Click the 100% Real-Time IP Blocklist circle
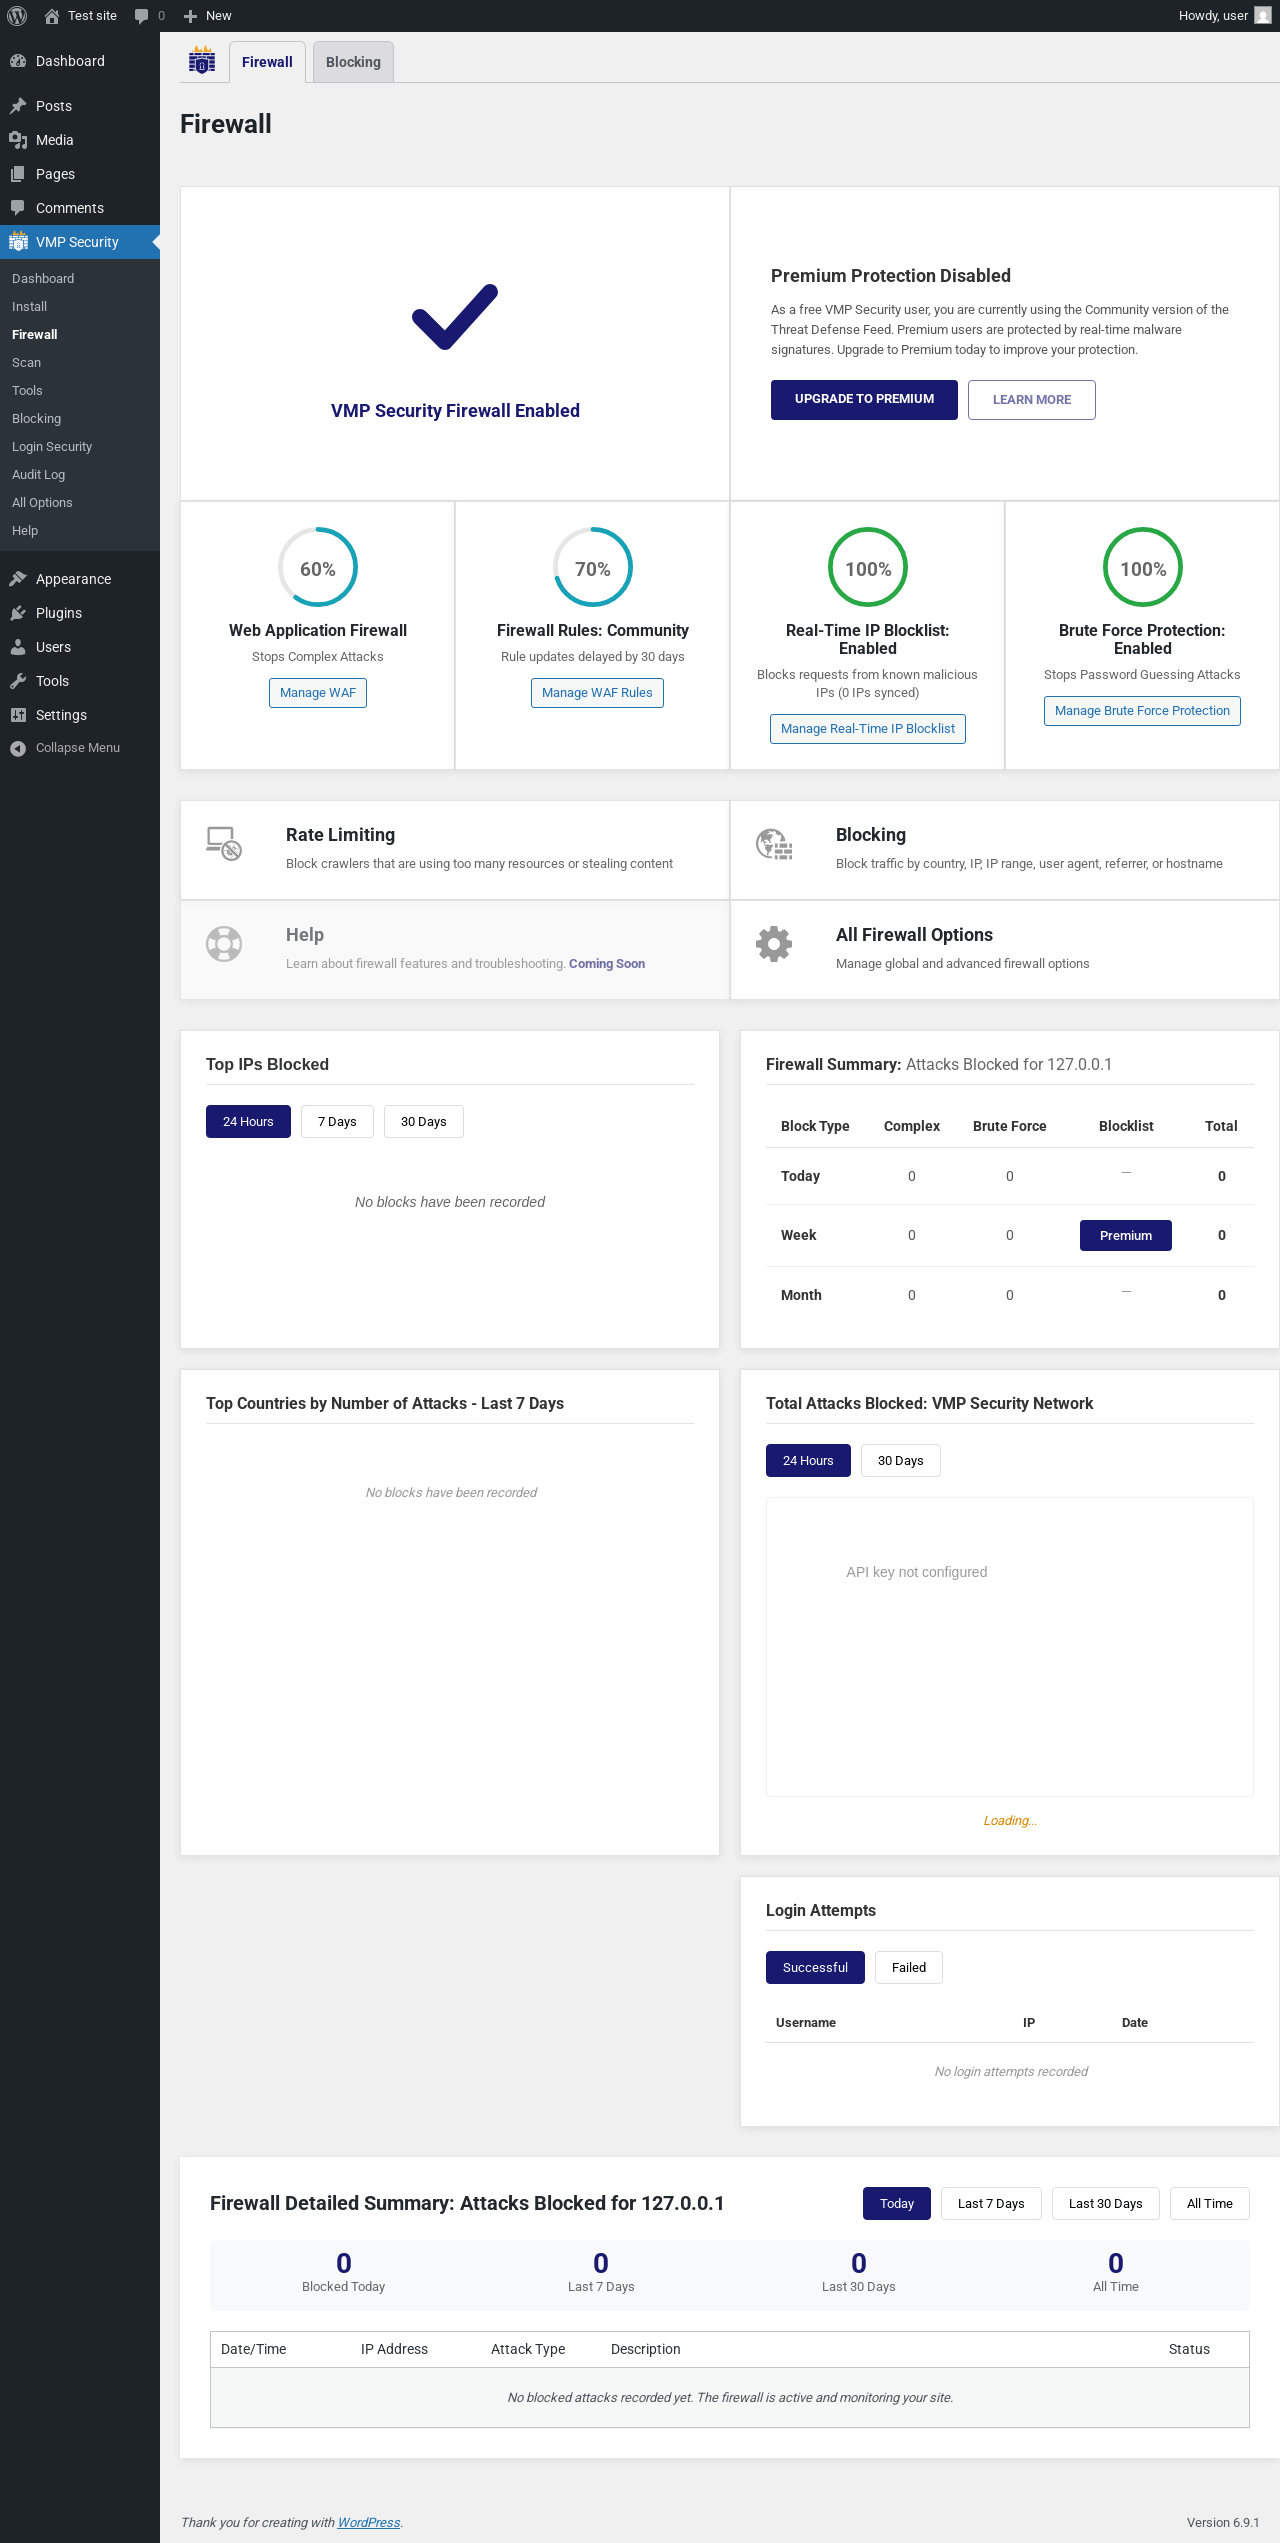Viewport: 1280px width, 2543px height. (x=868, y=567)
